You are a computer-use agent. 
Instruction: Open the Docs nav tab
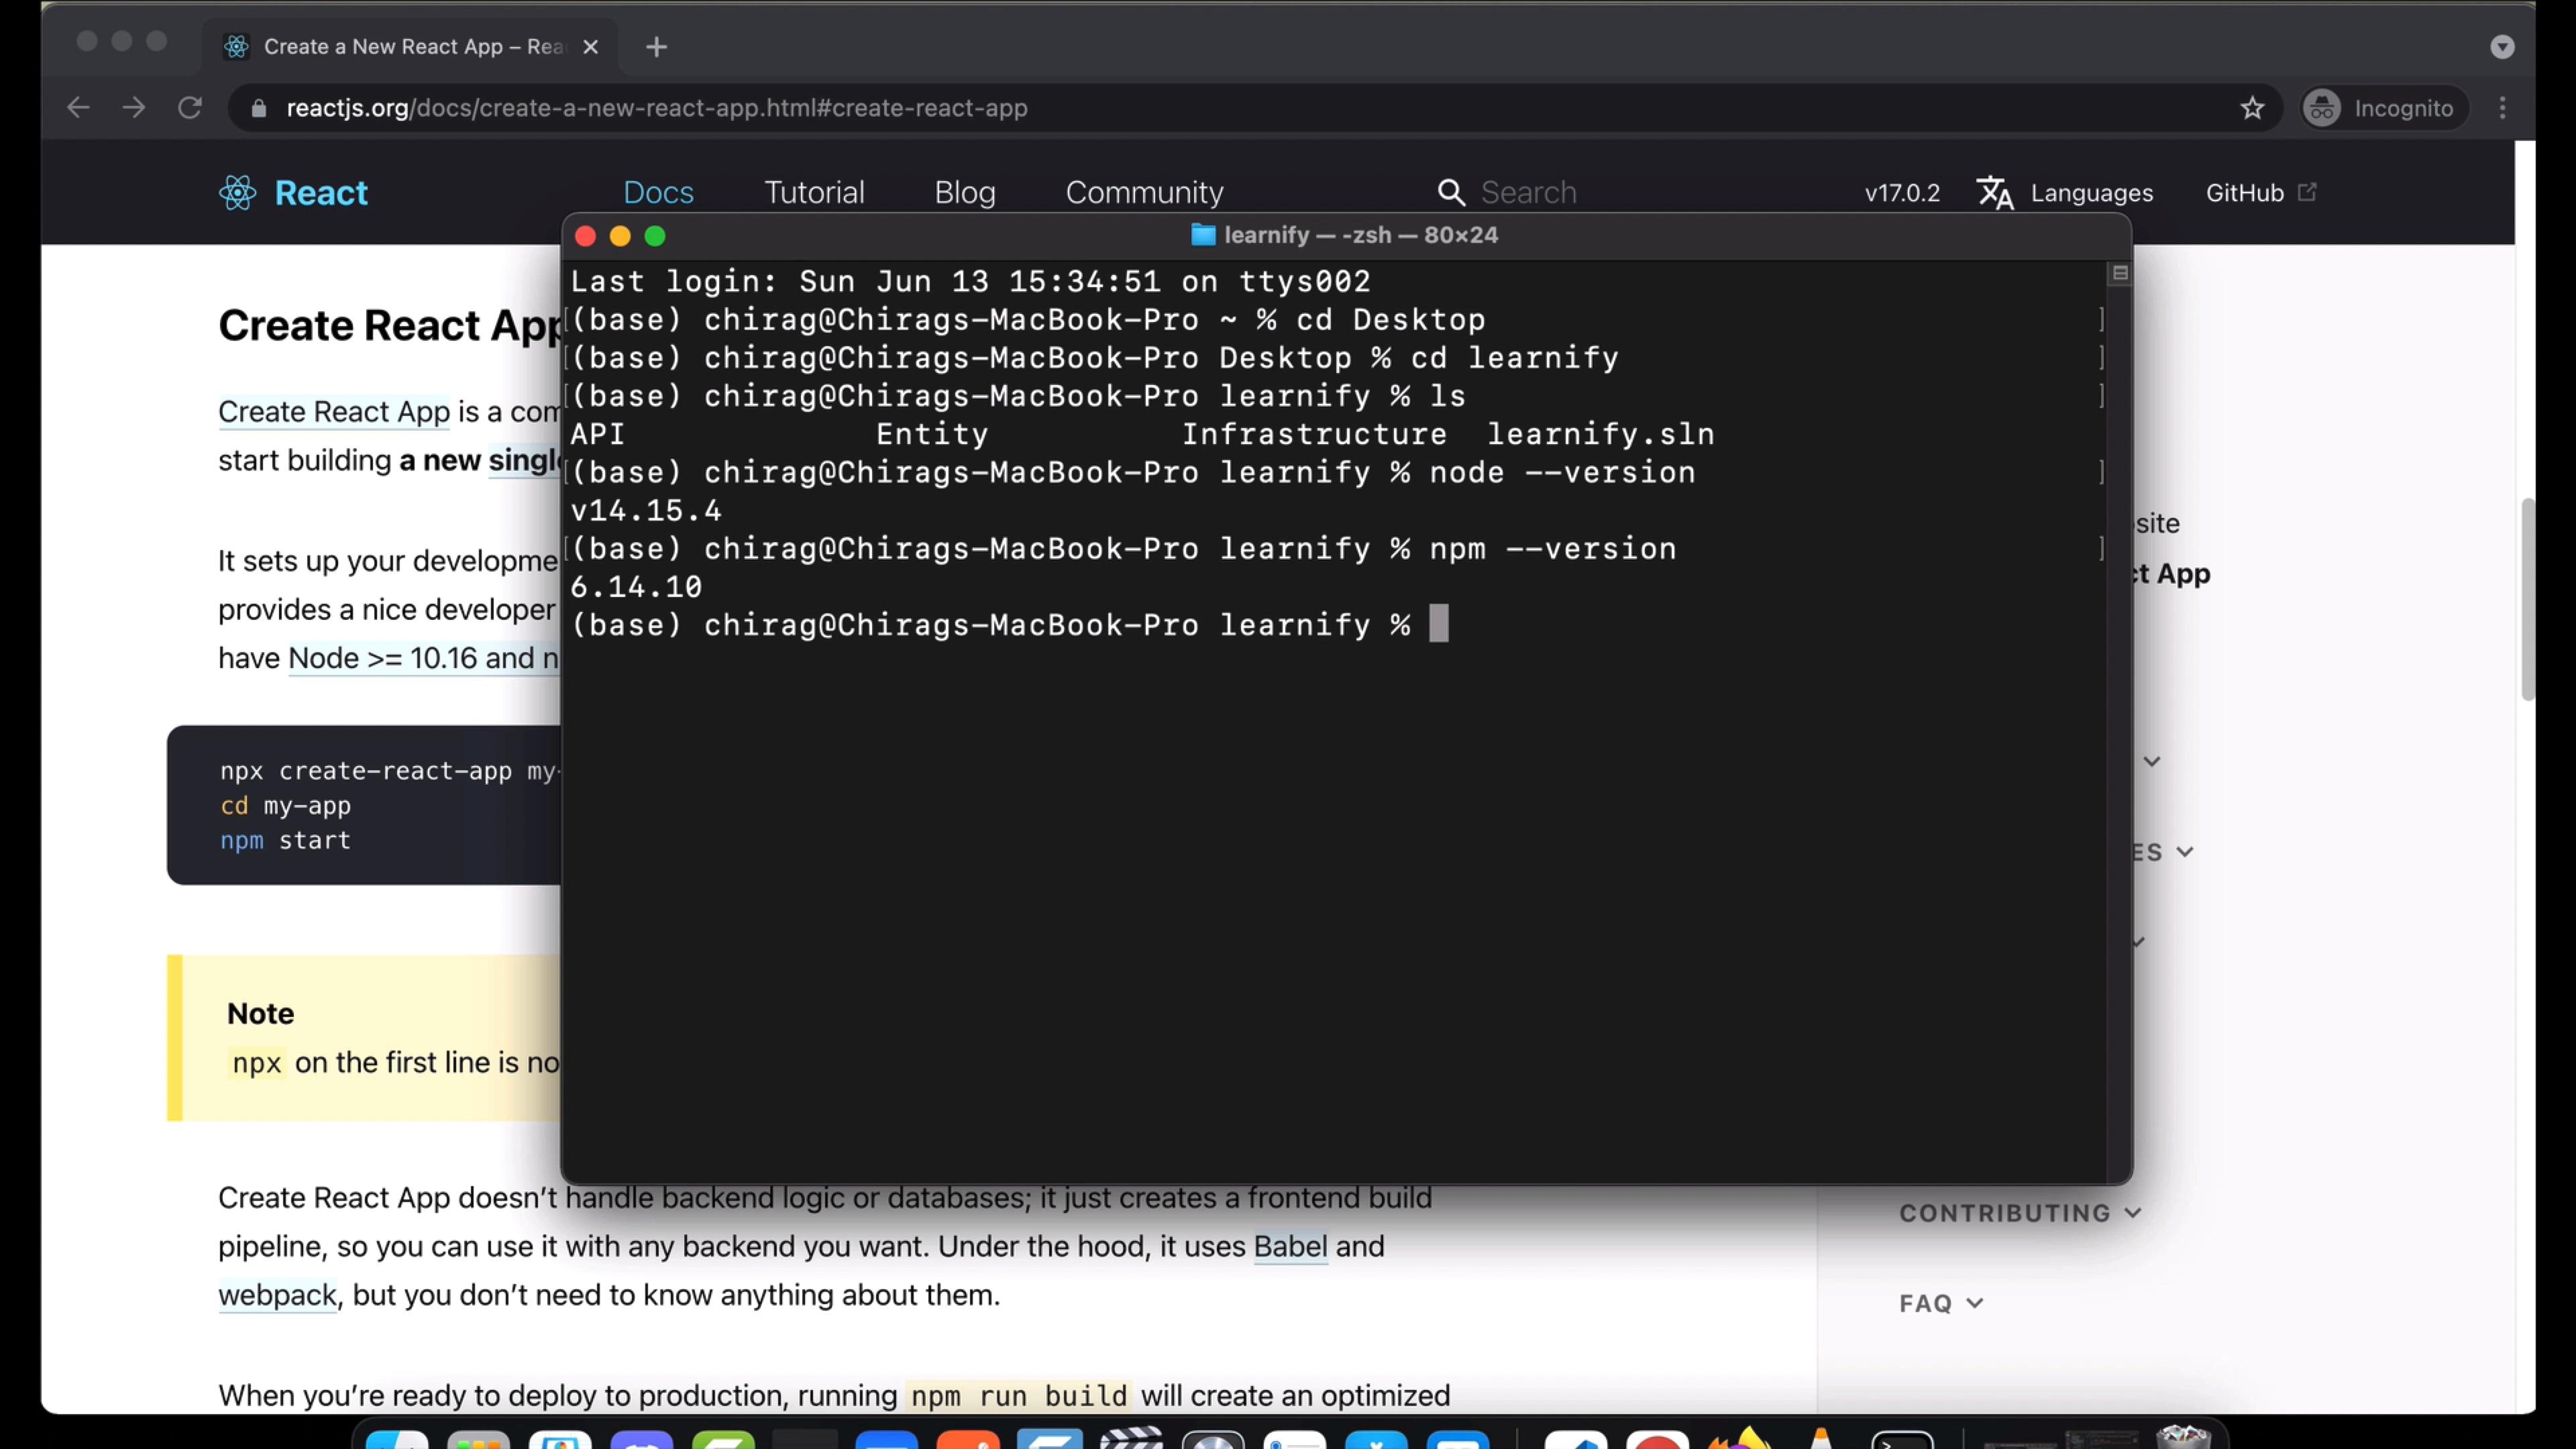click(x=658, y=192)
